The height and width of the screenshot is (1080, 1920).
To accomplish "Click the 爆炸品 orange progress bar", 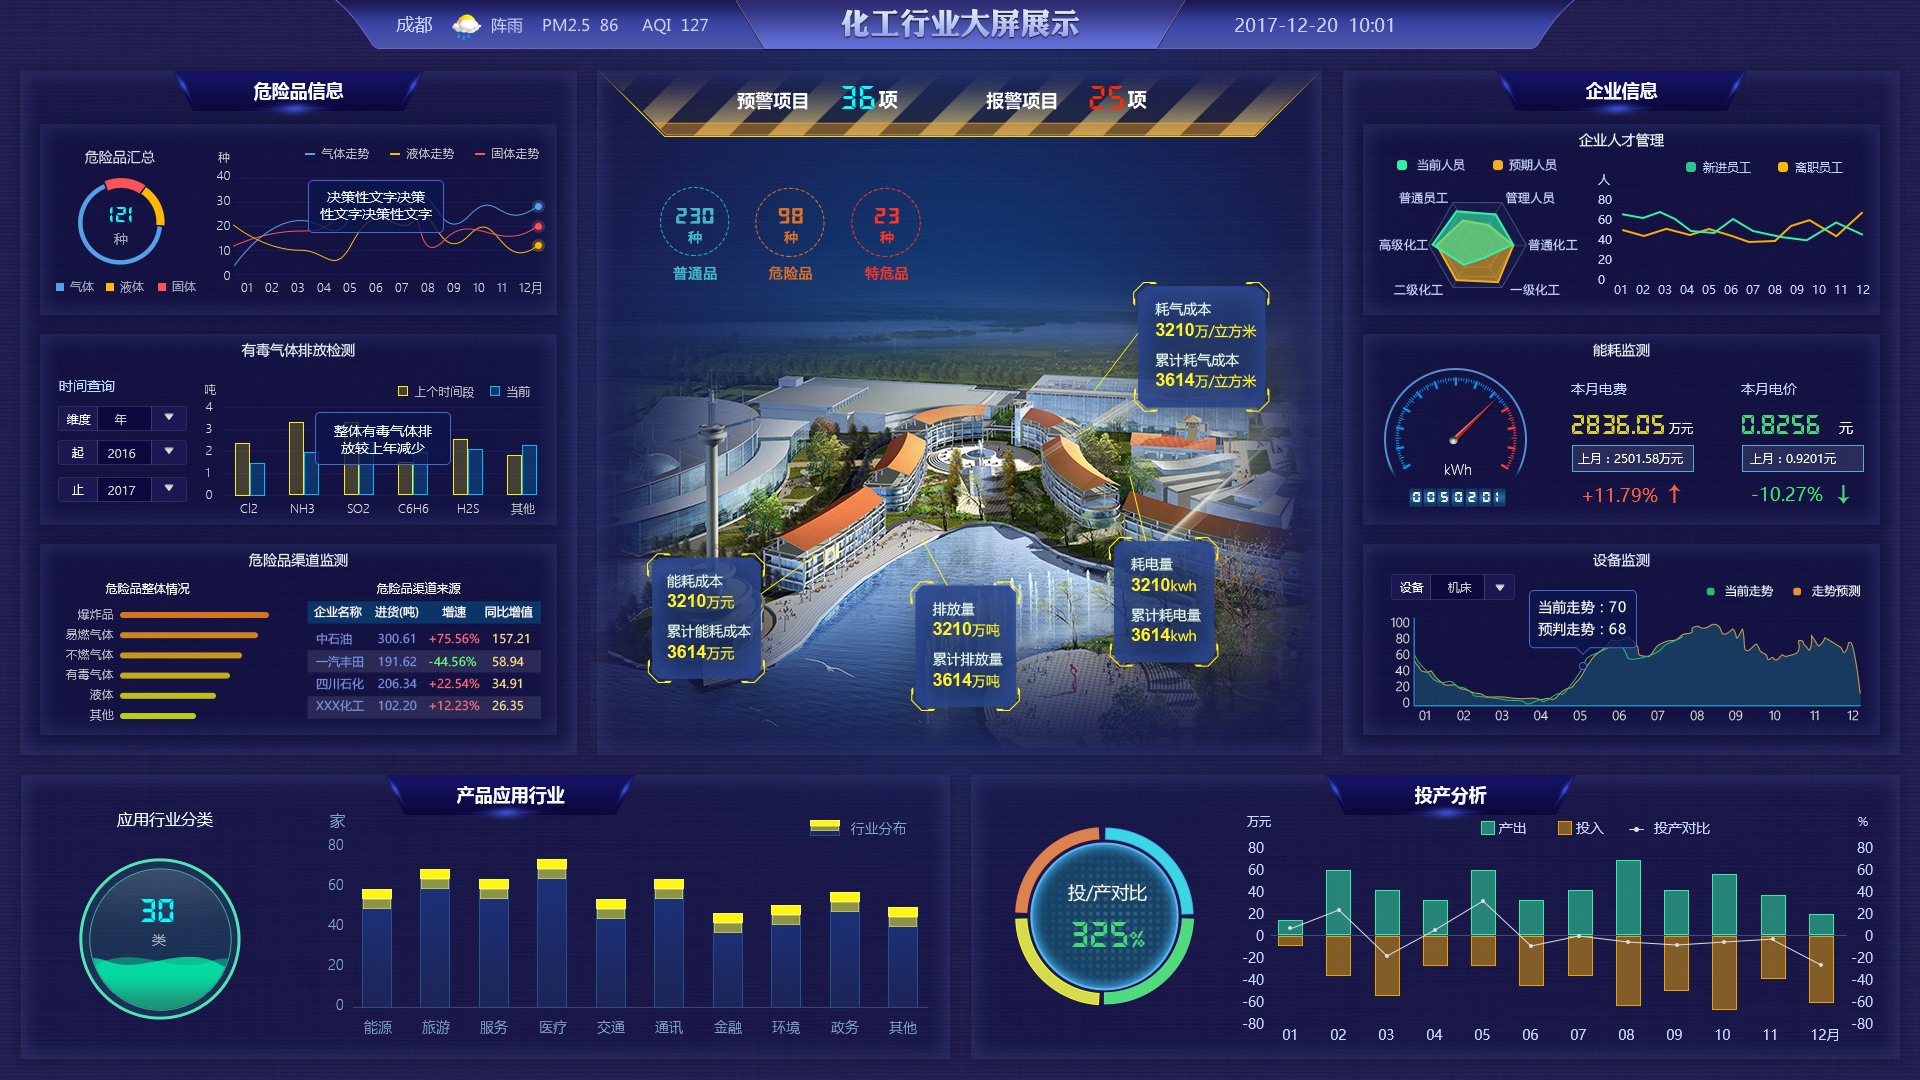I will [194, 615].
